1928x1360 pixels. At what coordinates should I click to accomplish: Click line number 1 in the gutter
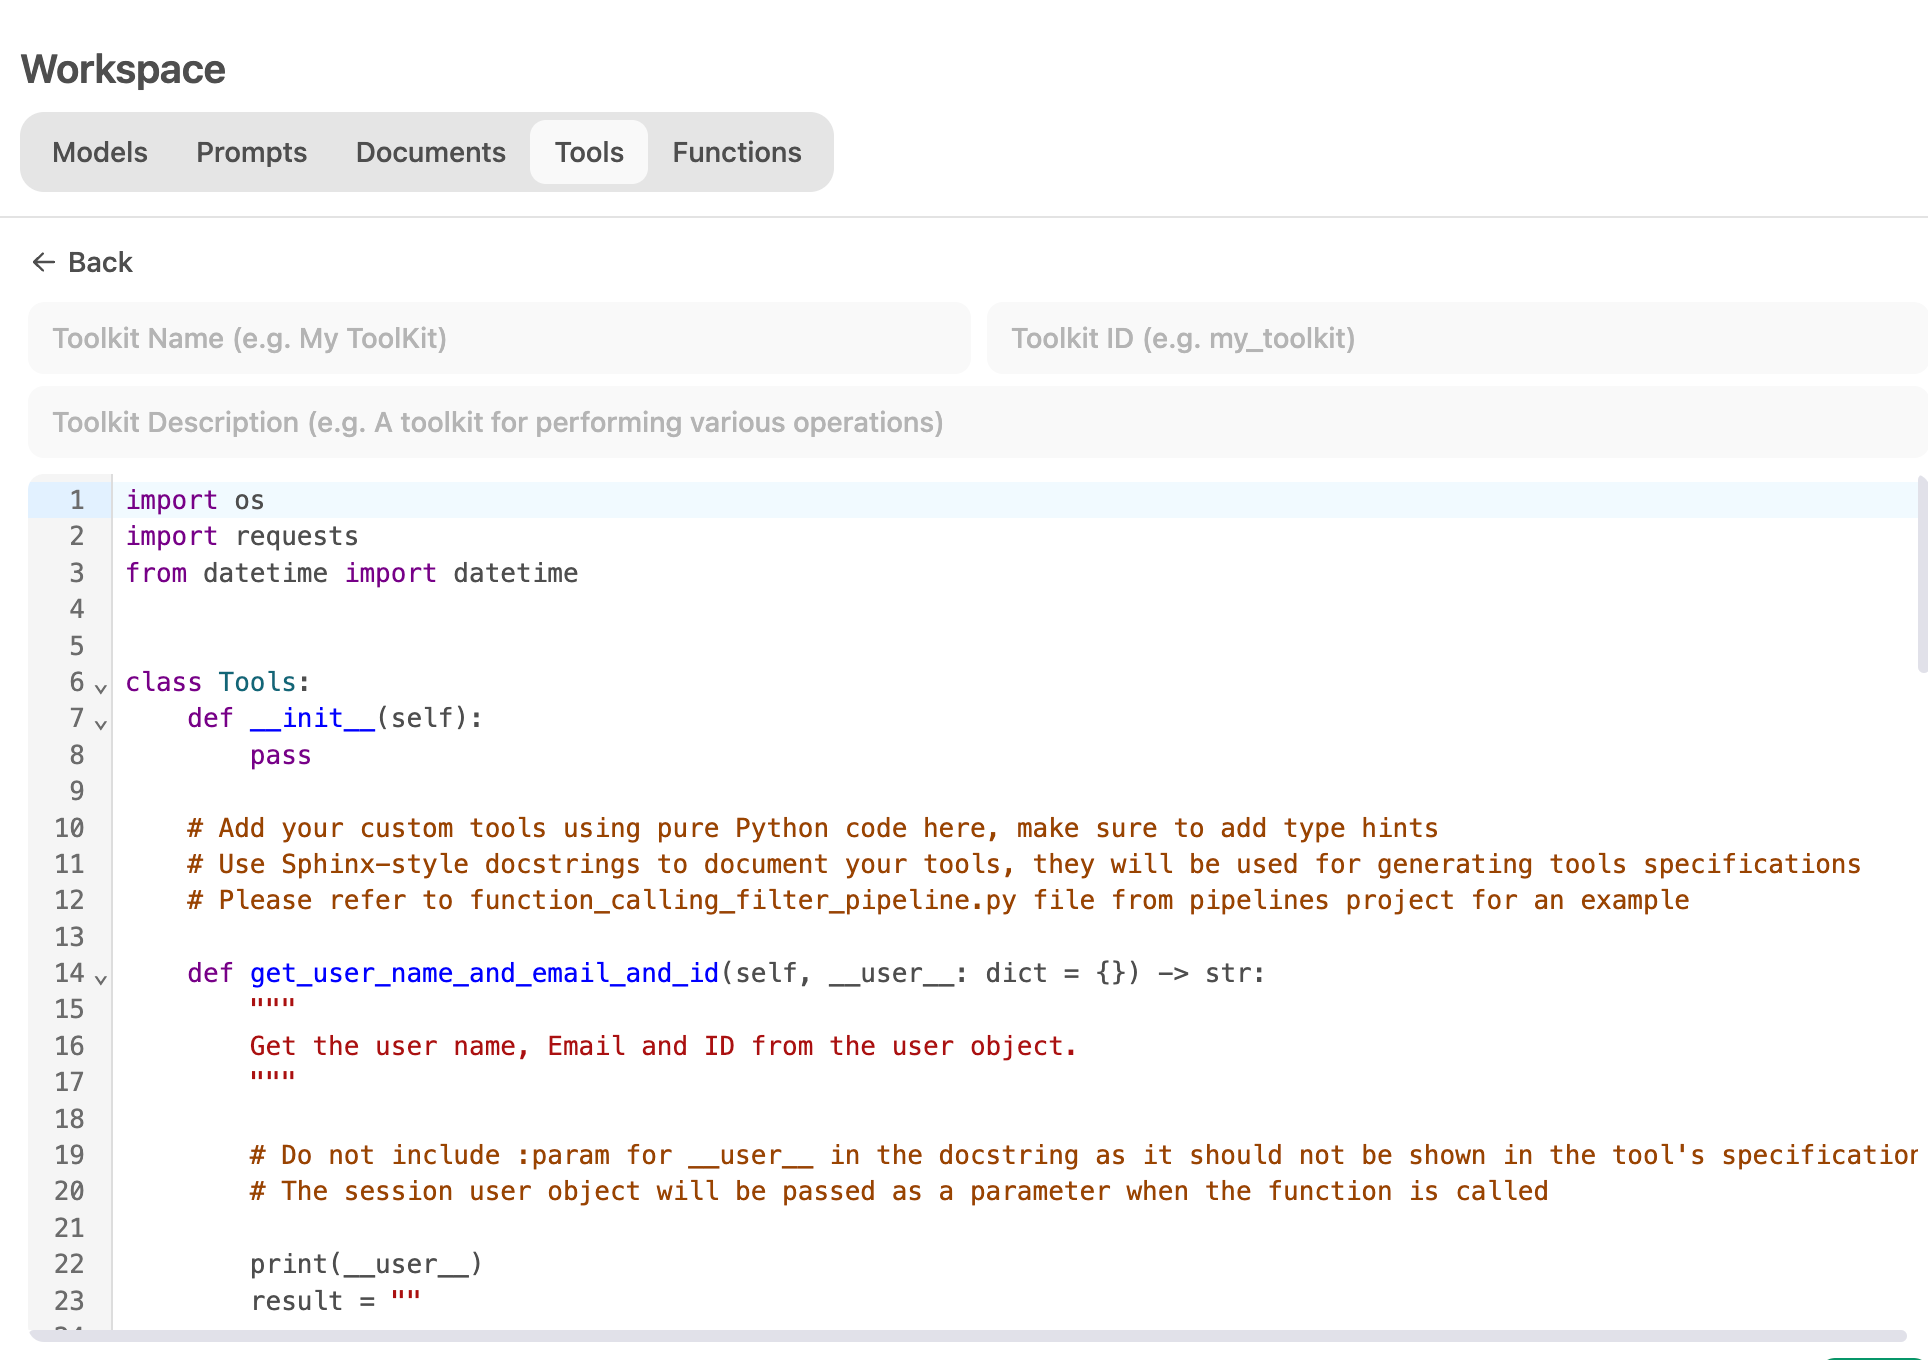76,500
